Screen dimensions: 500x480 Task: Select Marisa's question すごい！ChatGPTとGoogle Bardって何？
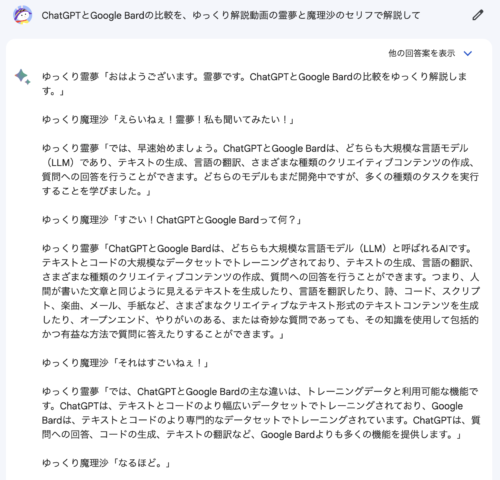pyautogui.click(x=172, y=220)
